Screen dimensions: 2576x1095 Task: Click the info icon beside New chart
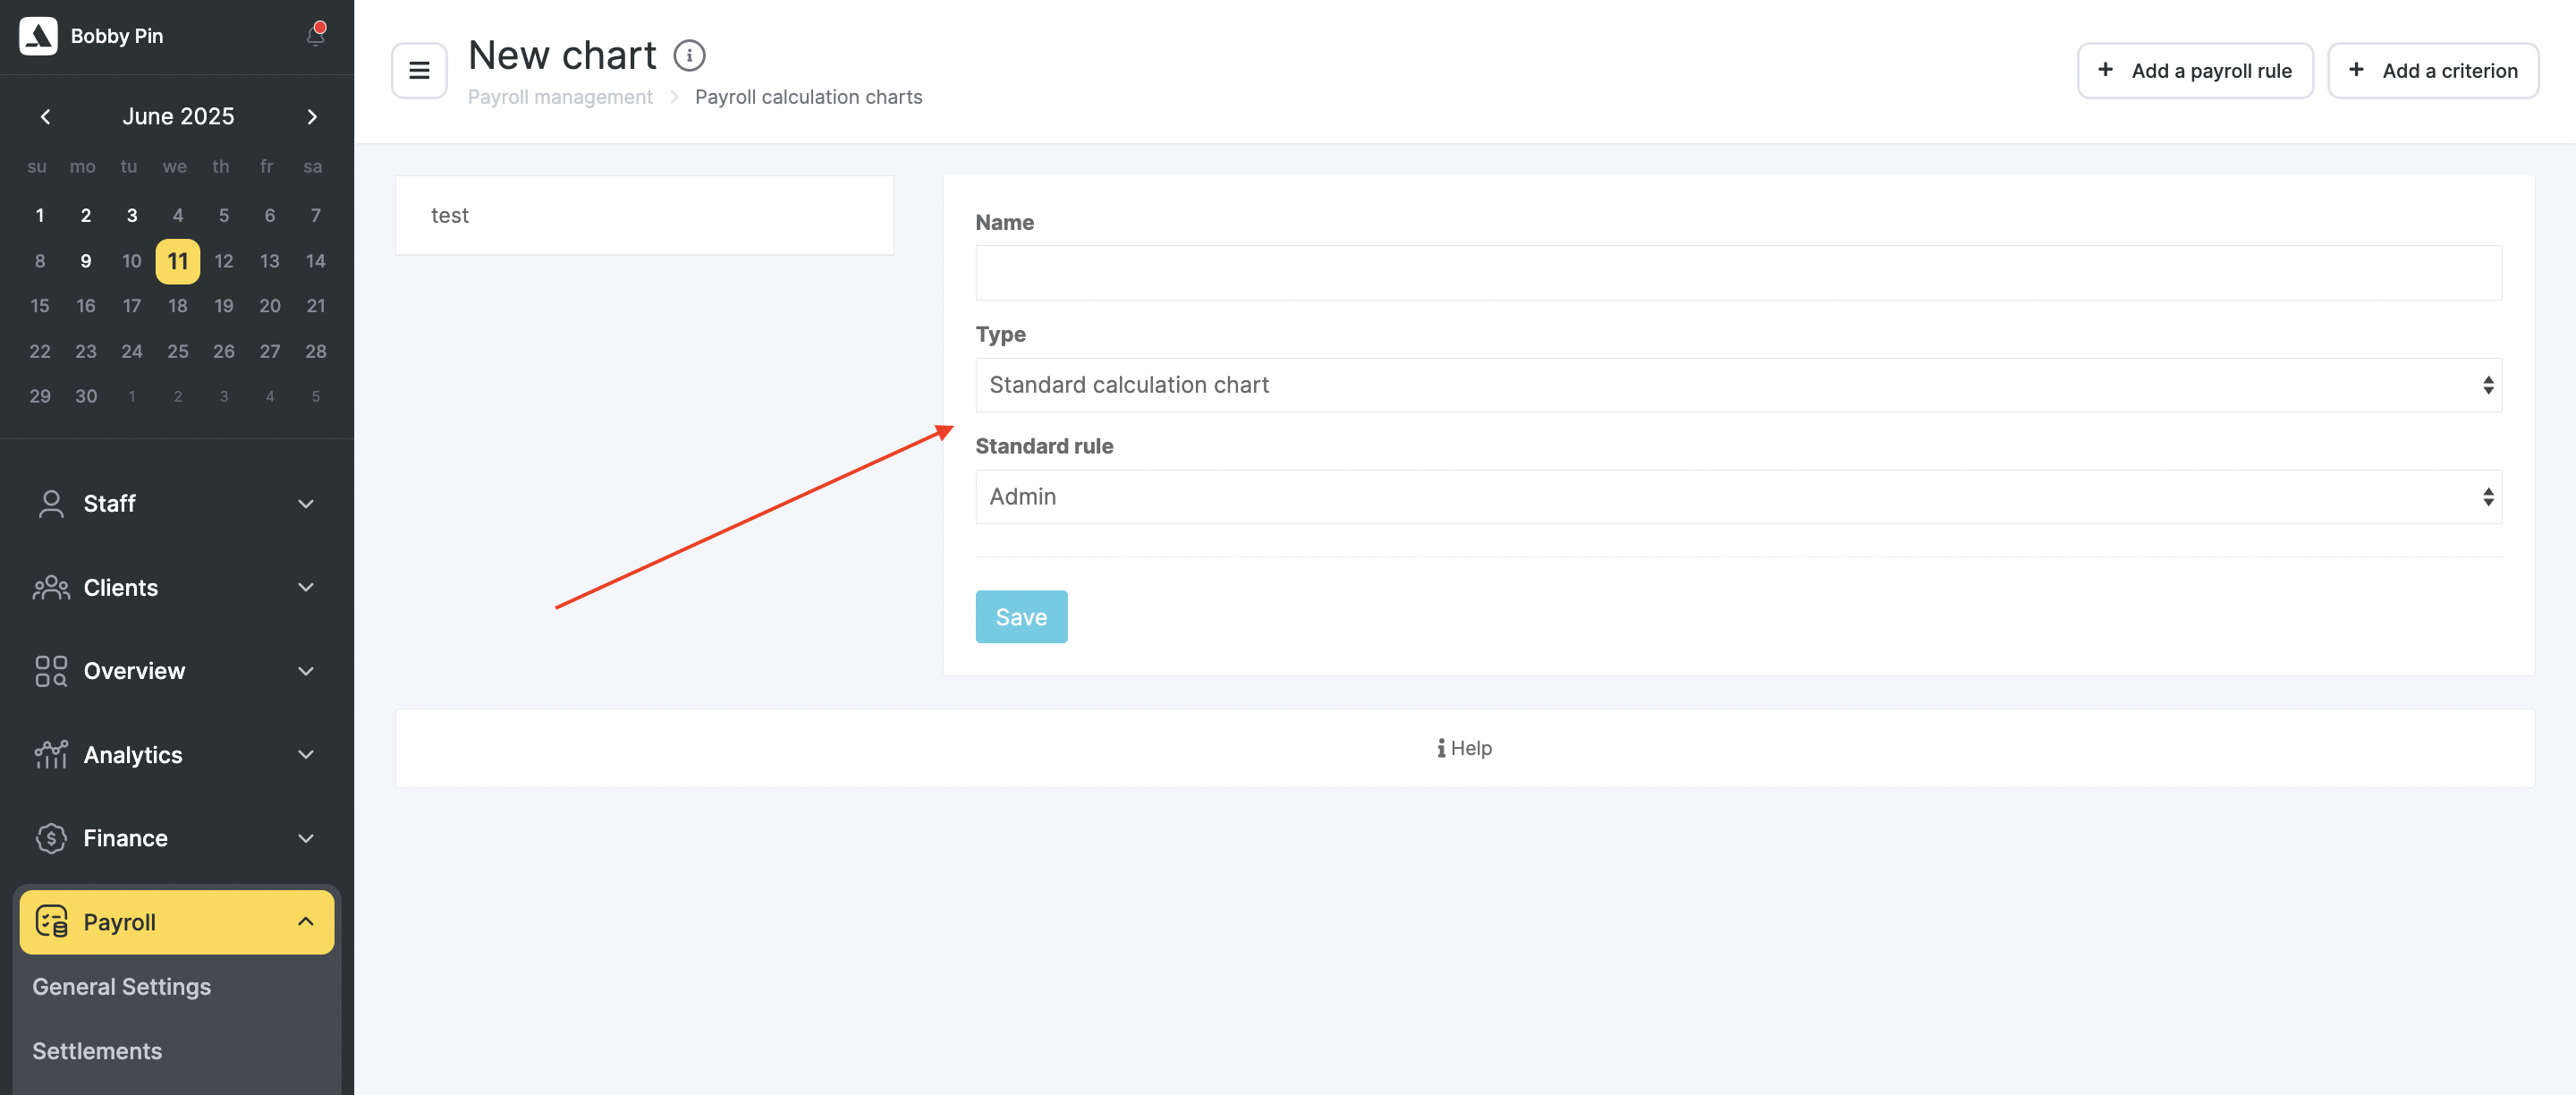coord(689,55)
